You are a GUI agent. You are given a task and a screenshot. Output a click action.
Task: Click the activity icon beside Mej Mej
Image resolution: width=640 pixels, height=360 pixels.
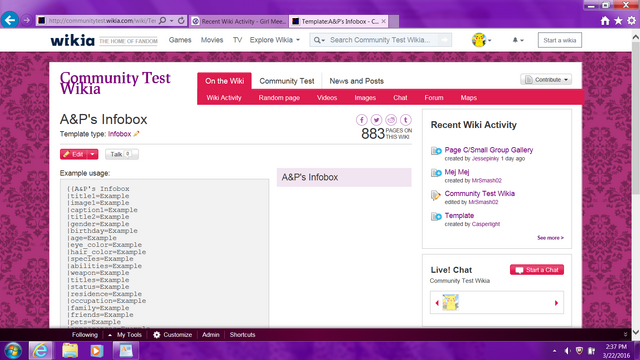point(436,173)
